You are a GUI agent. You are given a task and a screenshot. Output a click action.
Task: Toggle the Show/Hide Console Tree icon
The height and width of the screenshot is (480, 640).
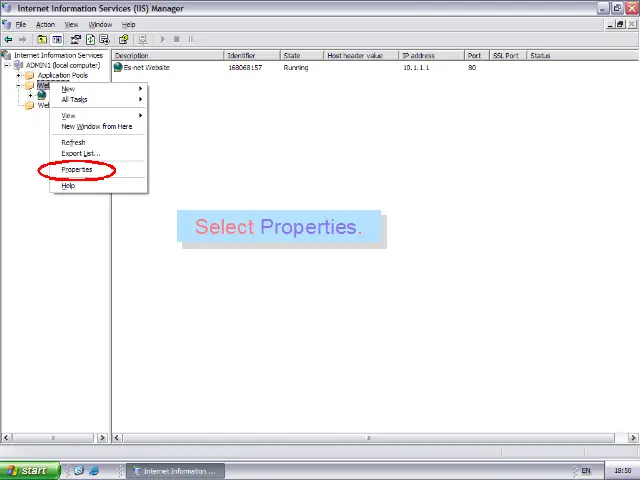click(57, 40)
